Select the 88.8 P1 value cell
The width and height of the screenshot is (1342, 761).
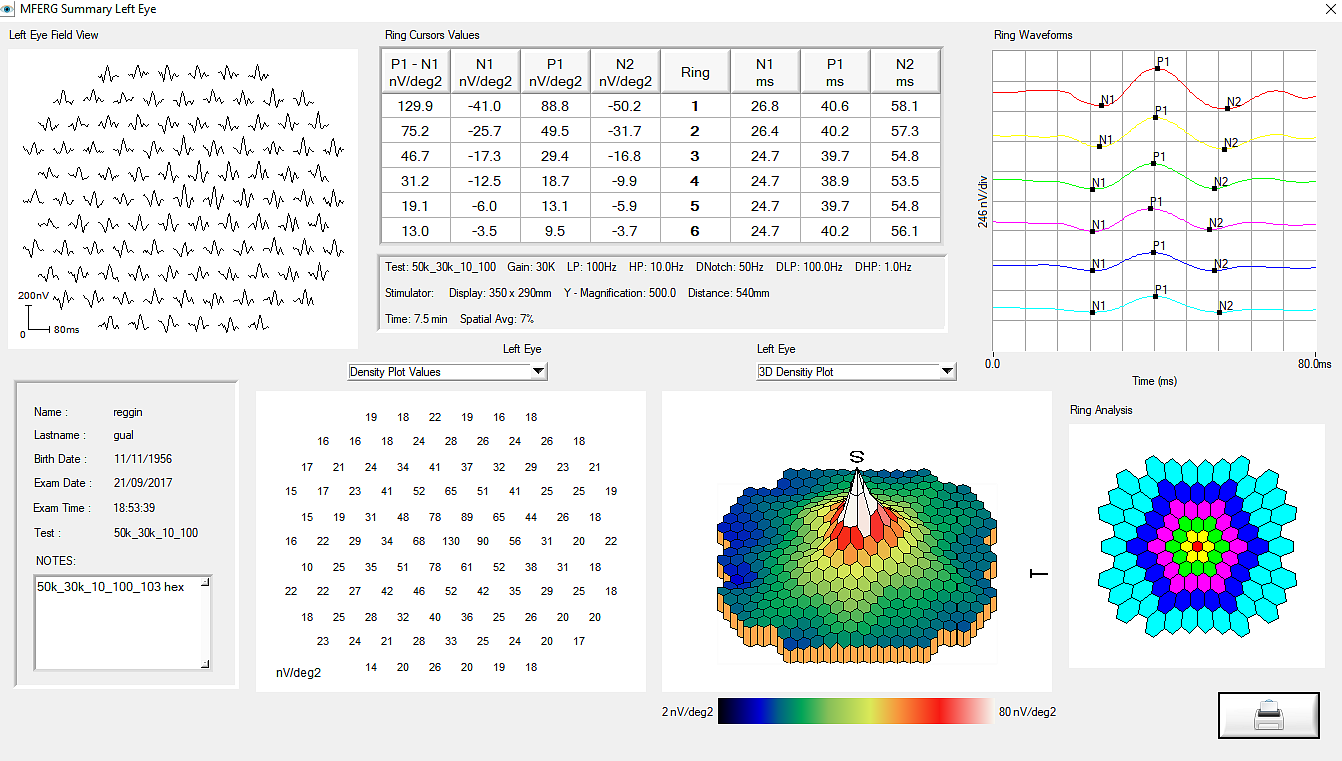(555, 106)
